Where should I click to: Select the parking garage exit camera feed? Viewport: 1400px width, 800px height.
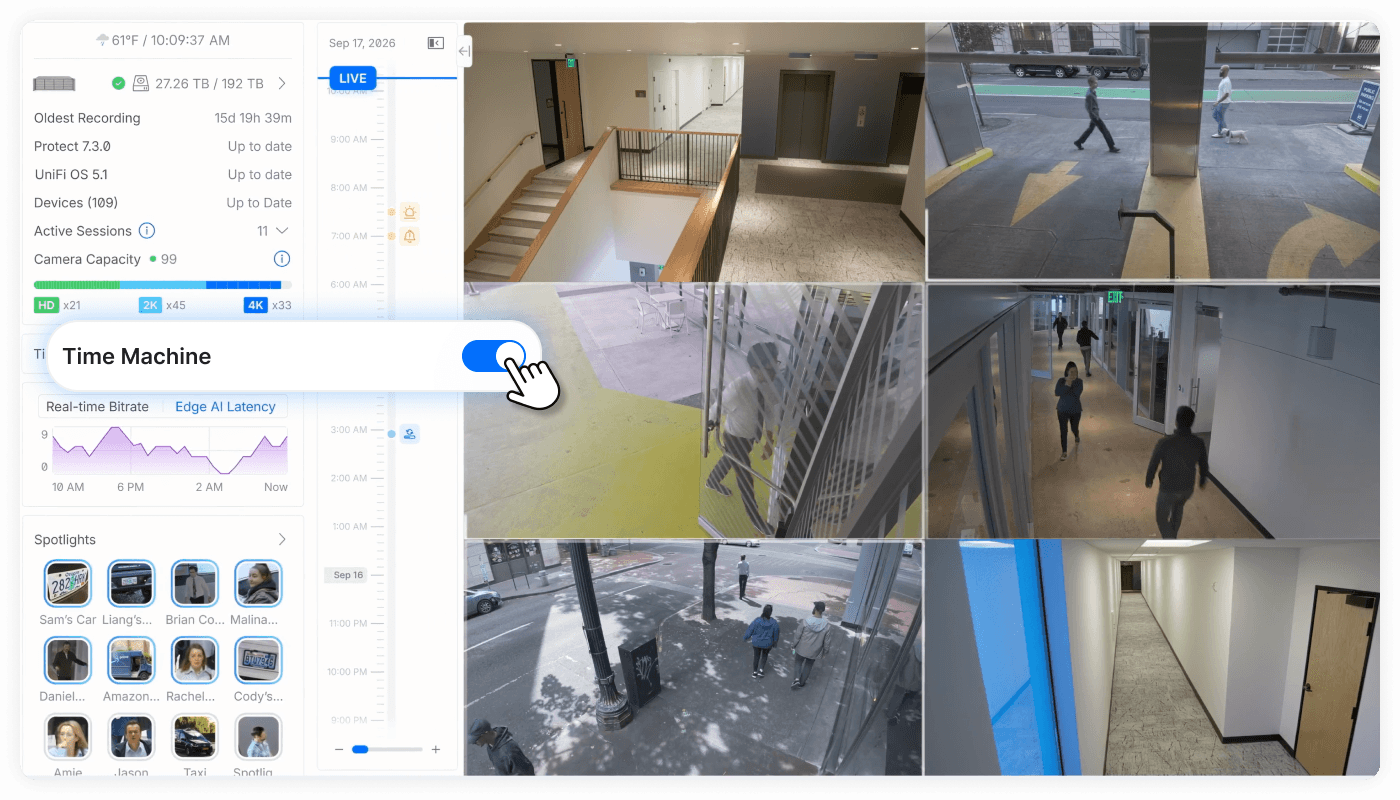[x=1153, y=152]
